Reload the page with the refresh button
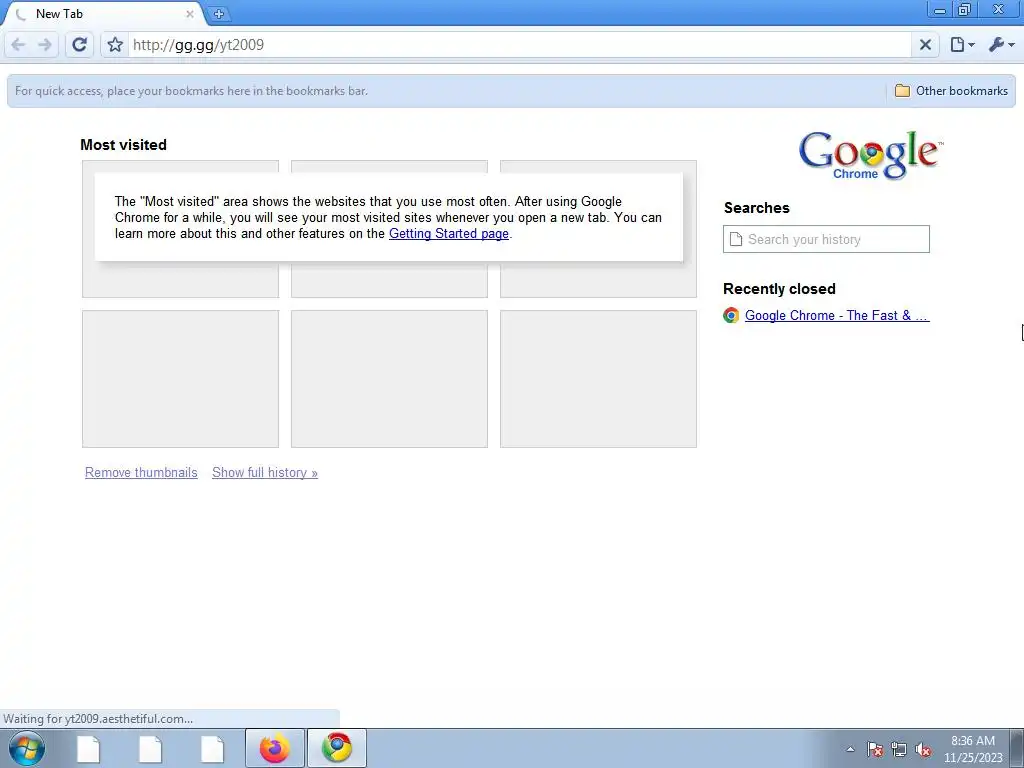 pyautogui.click(x=80, y=44)
